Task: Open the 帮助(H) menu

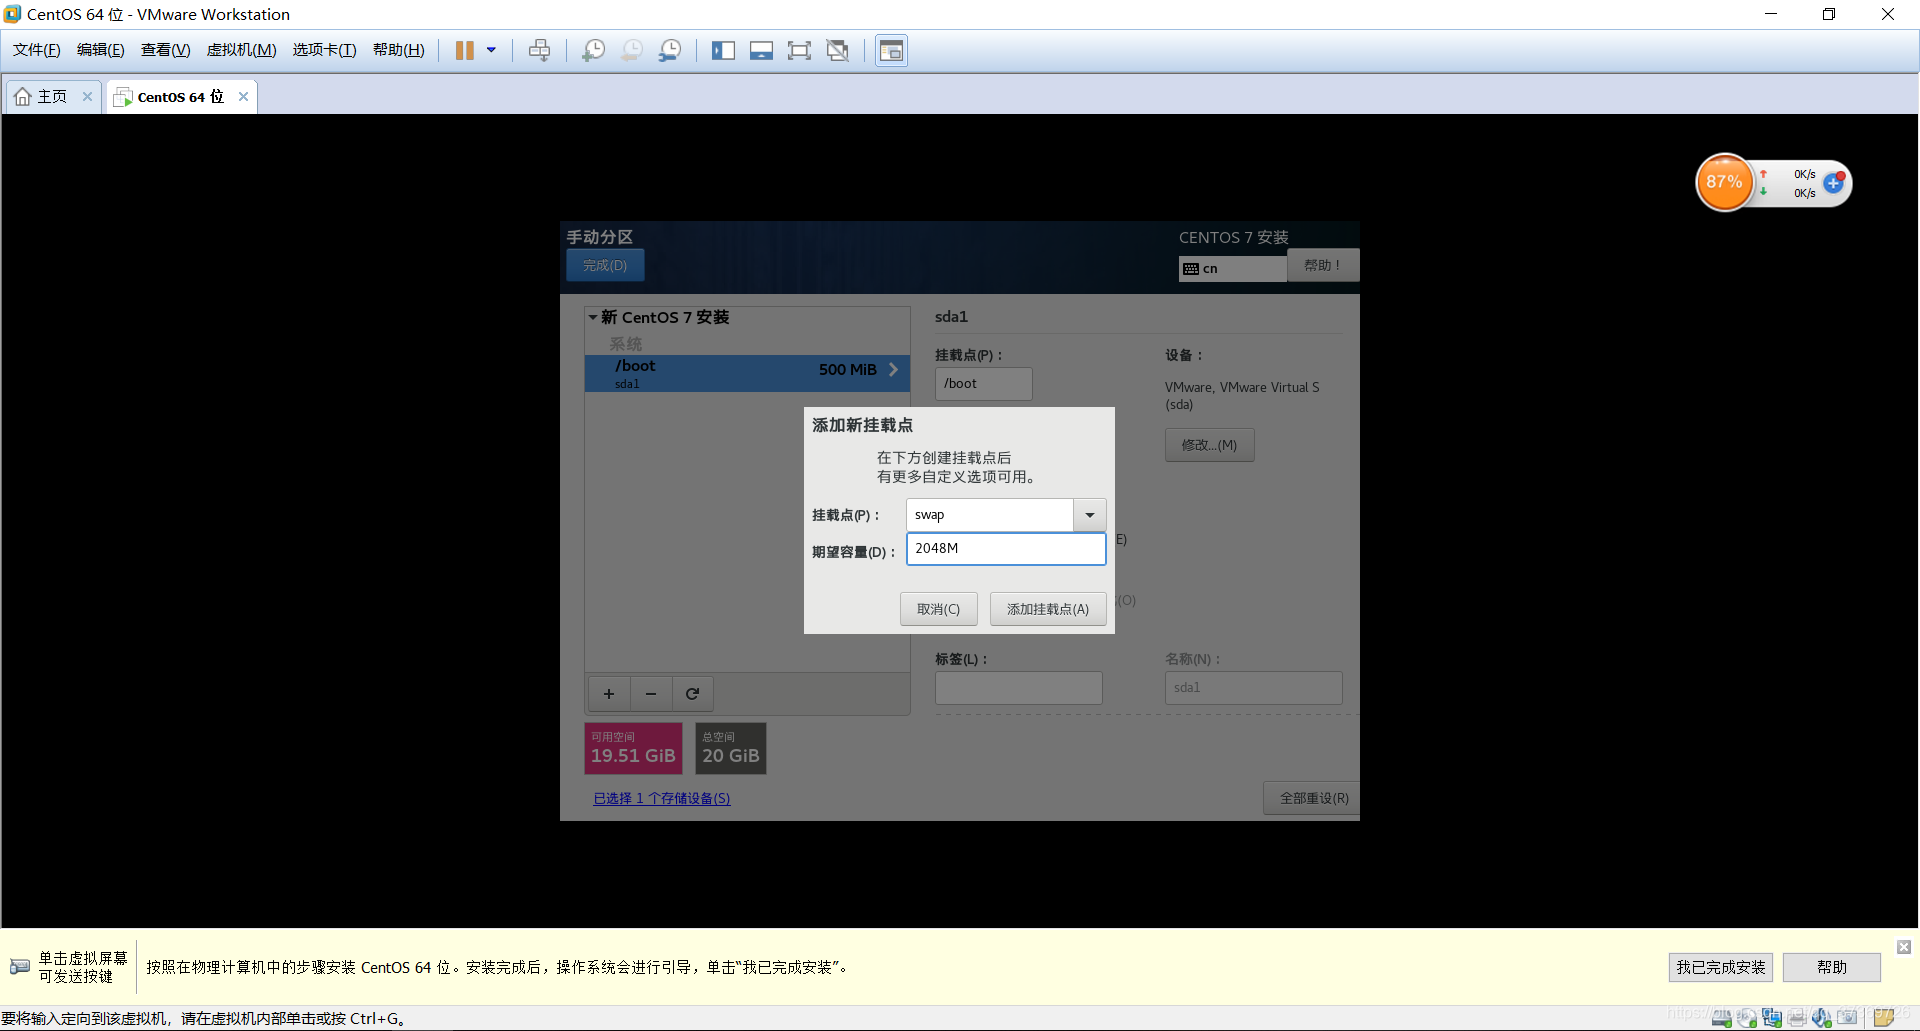Action: point(398,50)
